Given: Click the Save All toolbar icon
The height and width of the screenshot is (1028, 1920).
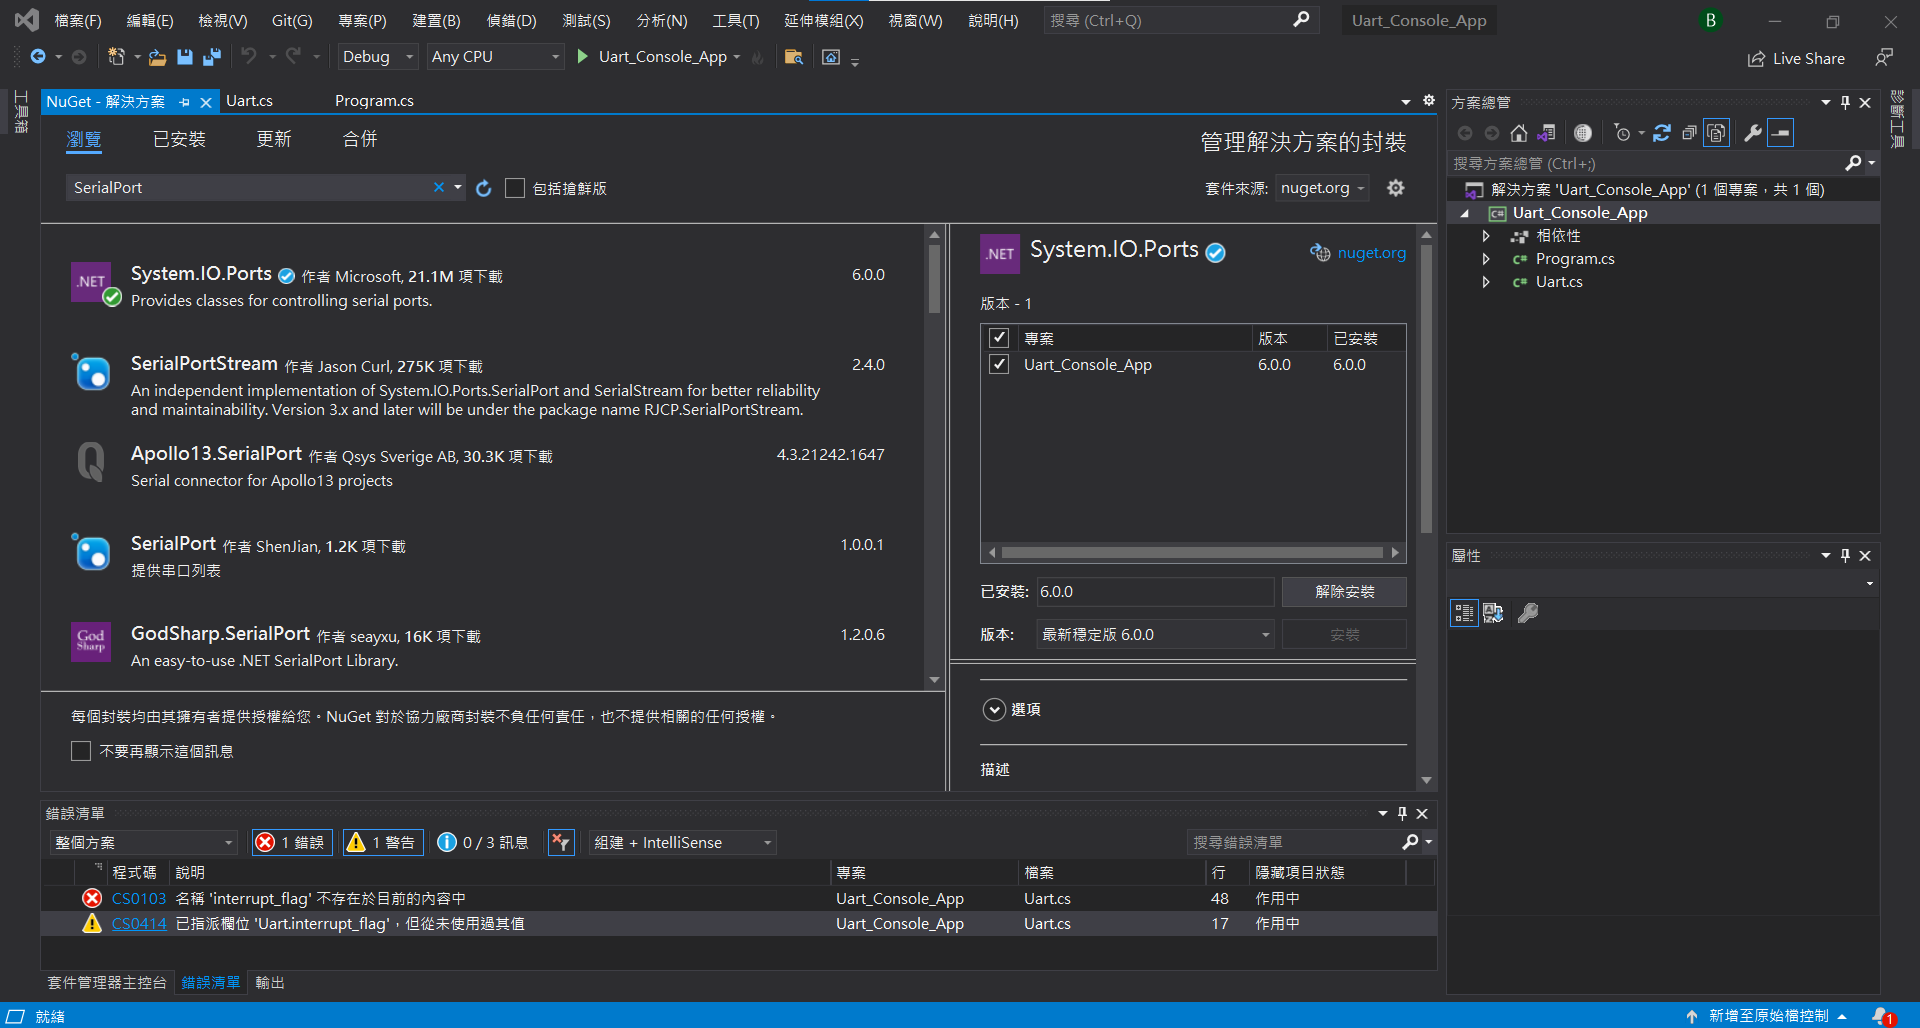Looking at the screenshot, I should point(211,57).
